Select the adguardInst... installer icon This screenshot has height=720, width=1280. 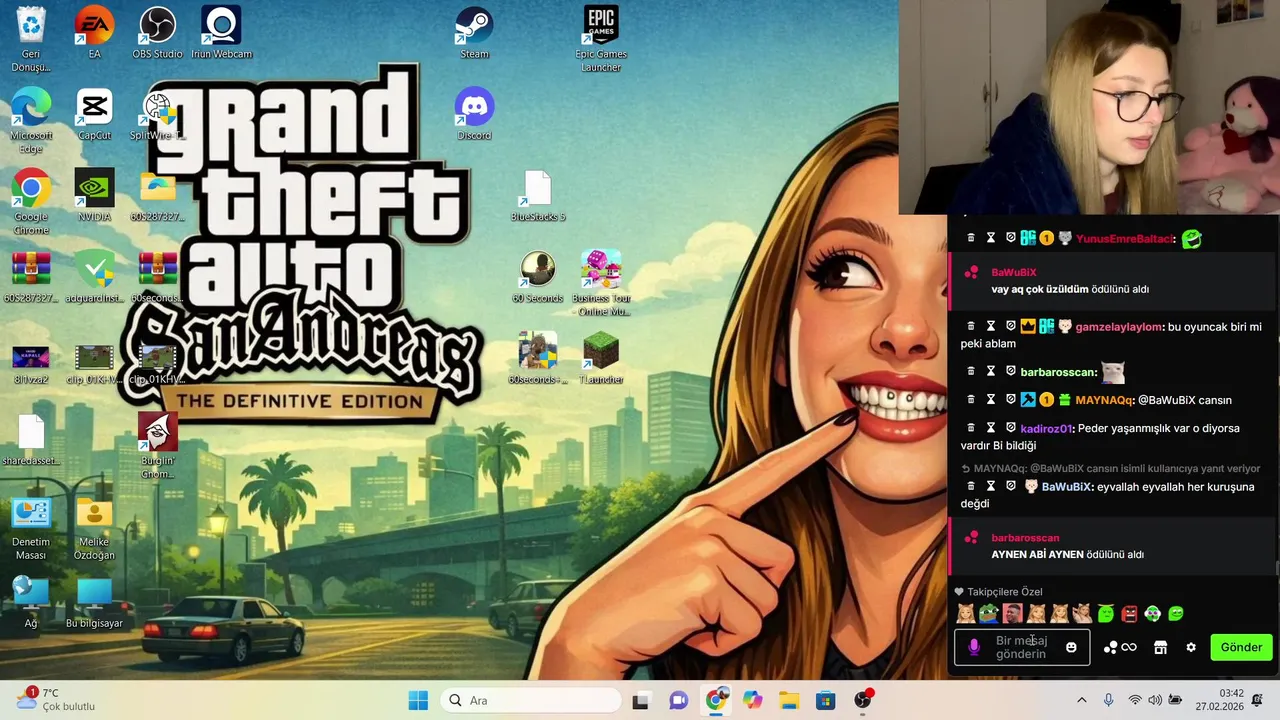pyautogui.click(x=94, y=276)
